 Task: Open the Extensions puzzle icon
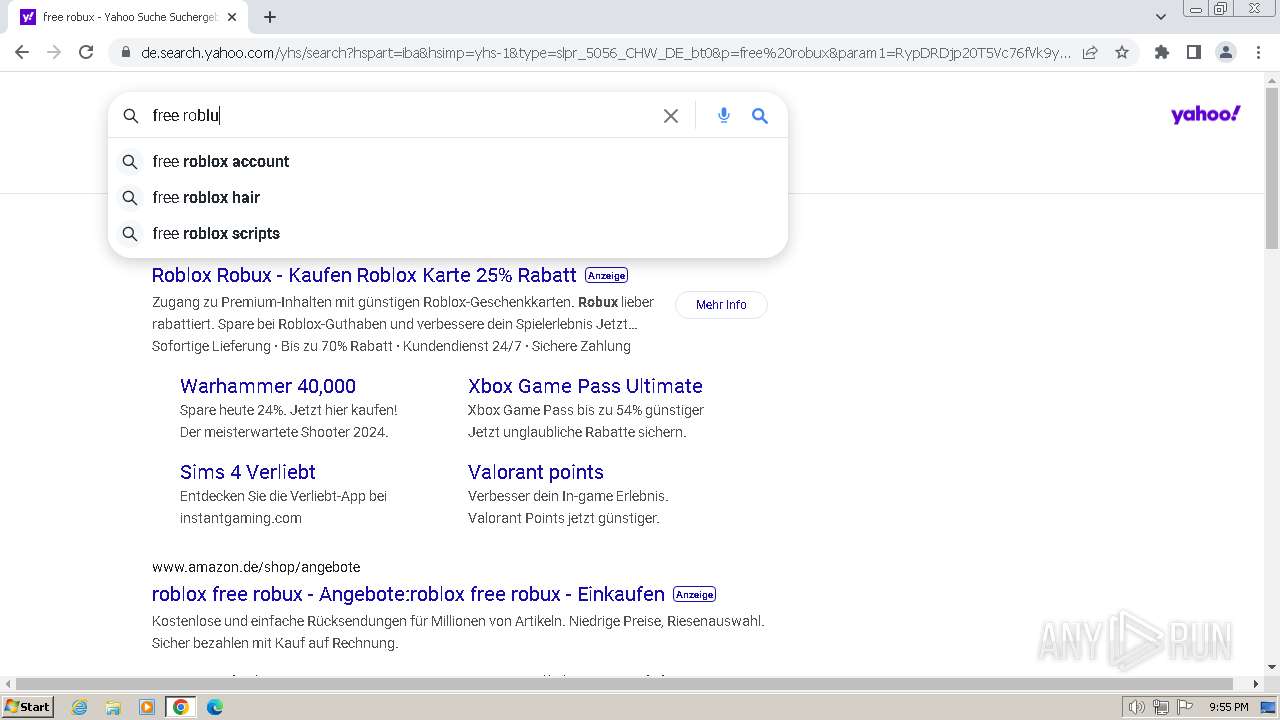(1161, 52)
